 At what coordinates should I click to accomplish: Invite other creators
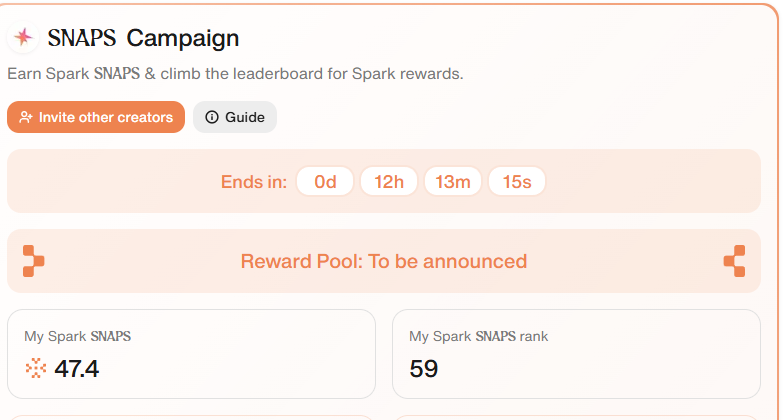coord(96,117)
